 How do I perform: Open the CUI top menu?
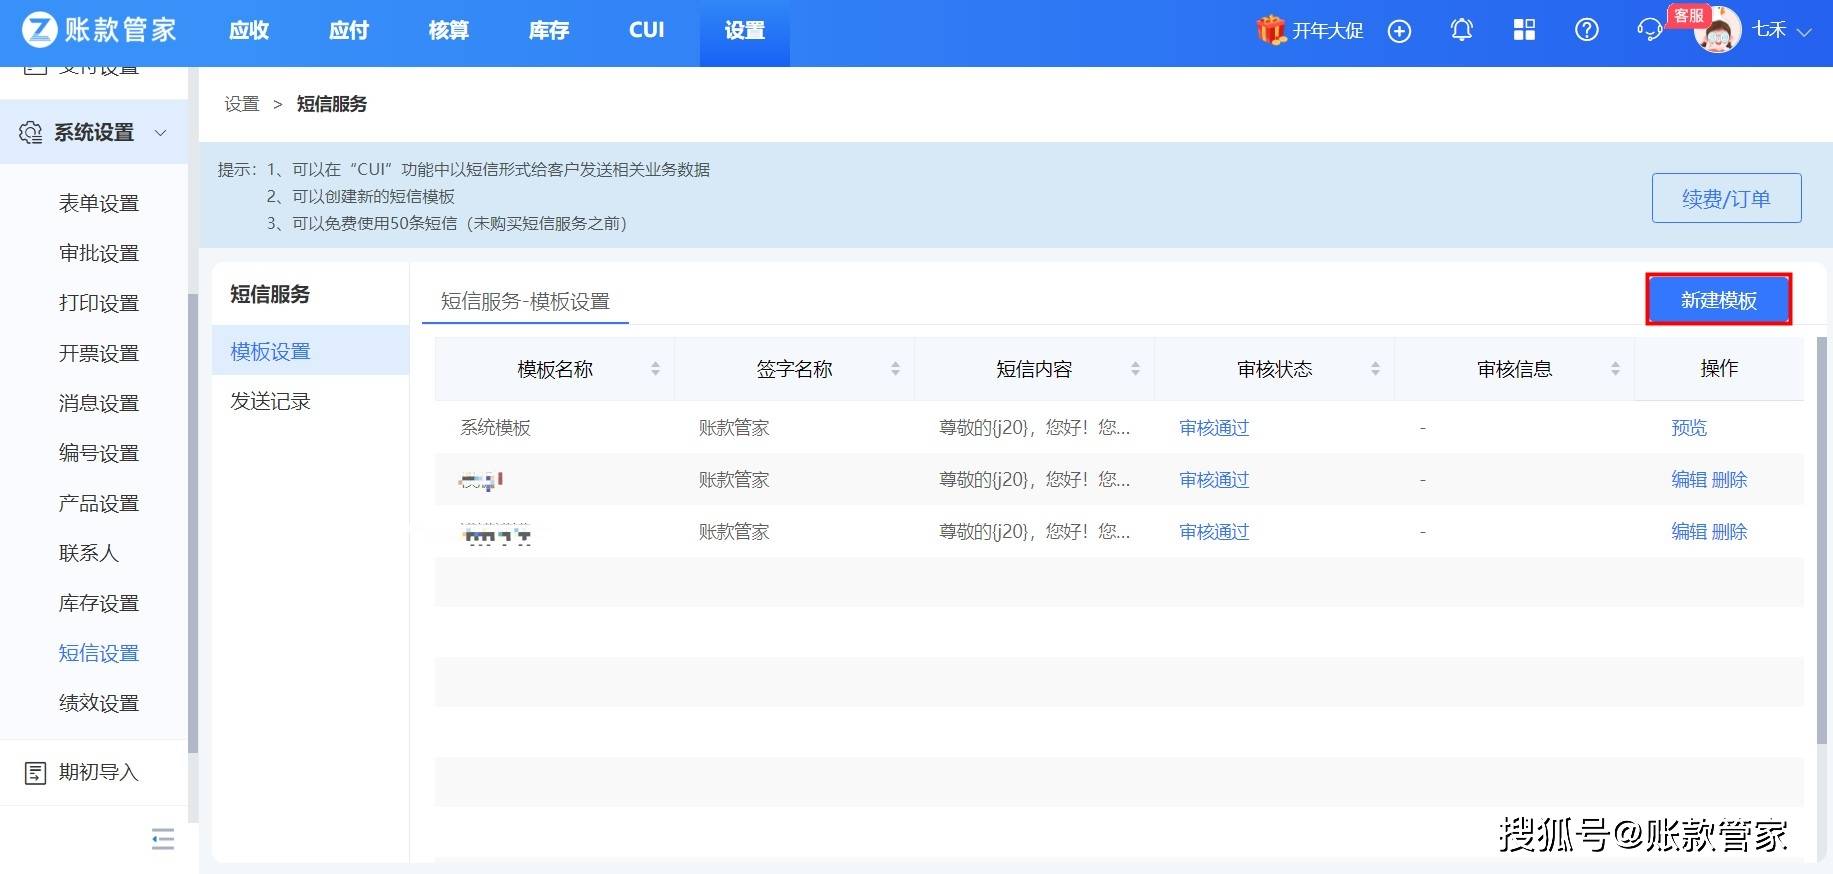647,31
